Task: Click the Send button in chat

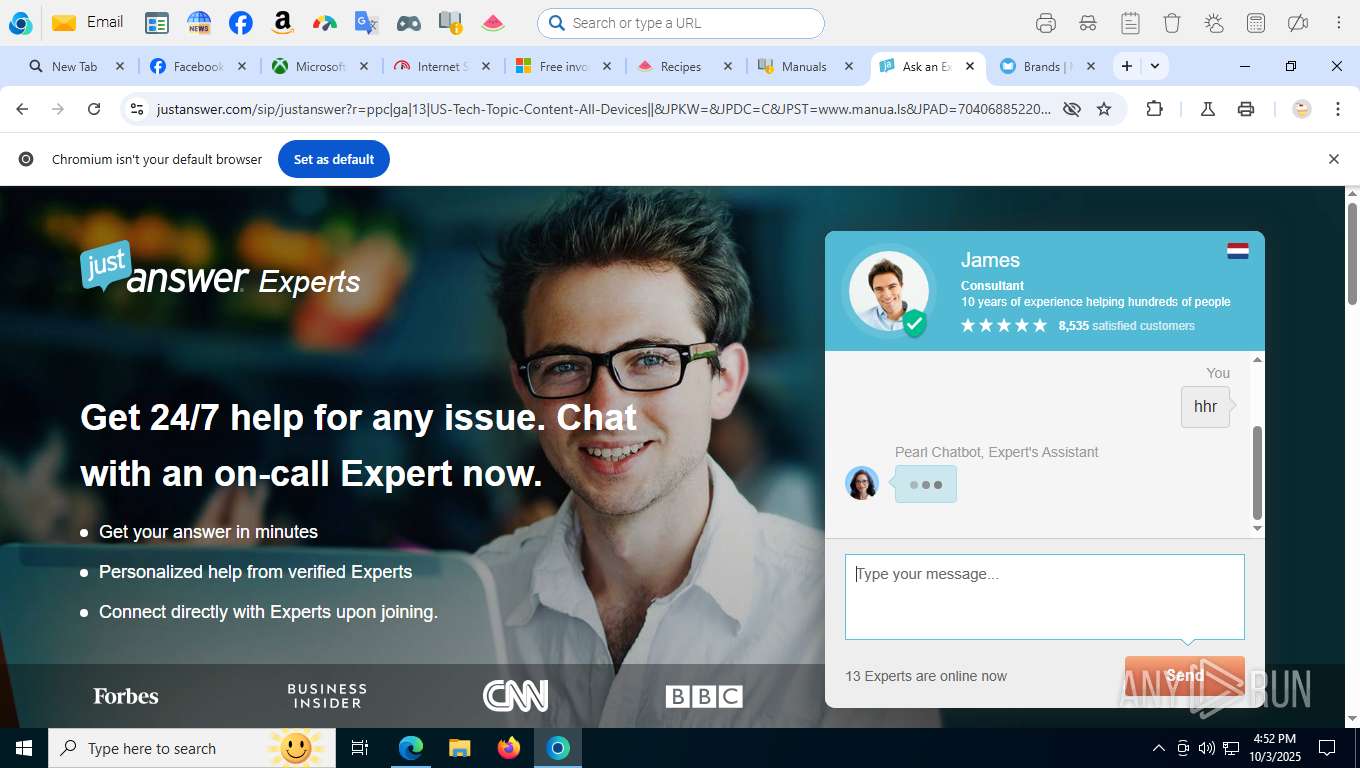Action: coord(1185,676)
